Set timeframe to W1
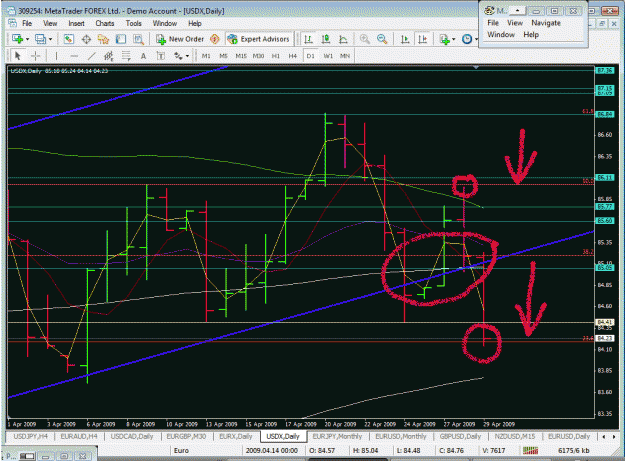Screen dimensions: 625x461 point(328,56)
